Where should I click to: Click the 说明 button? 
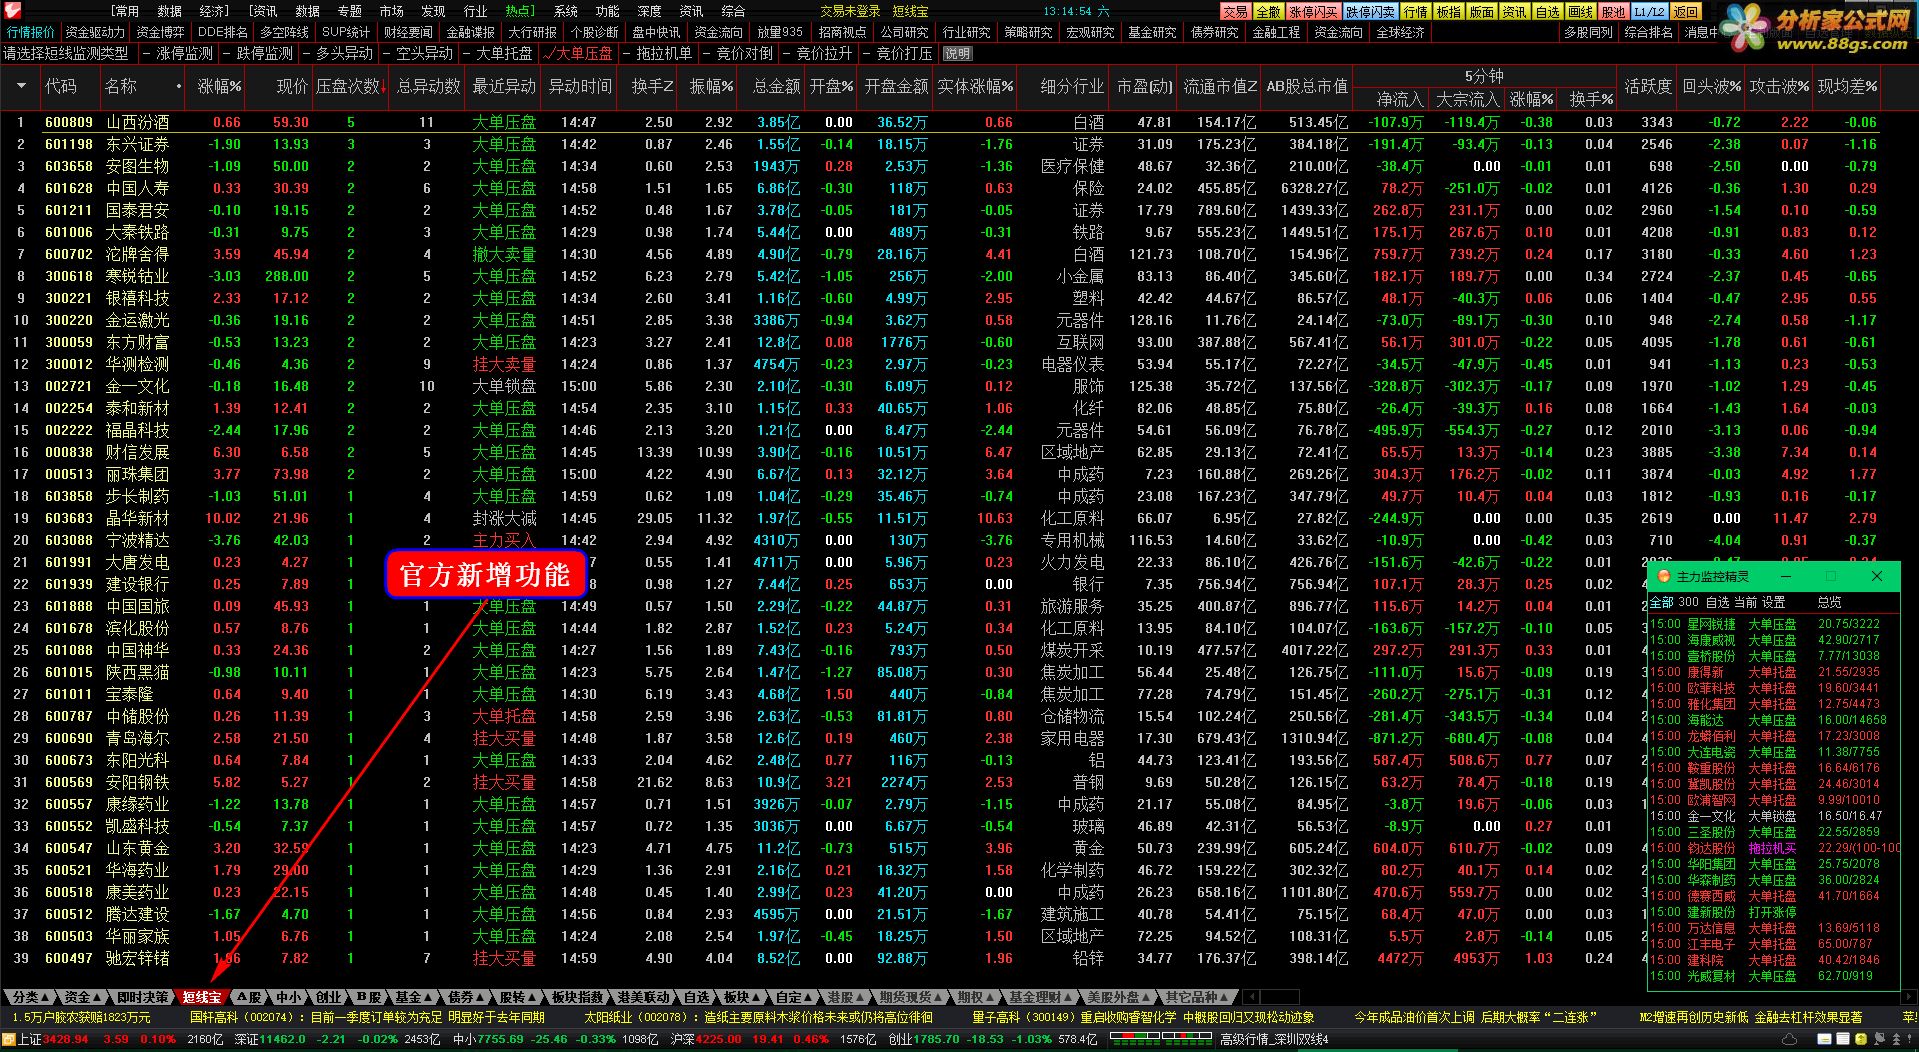pyautogui.click(x=957, y=54)
